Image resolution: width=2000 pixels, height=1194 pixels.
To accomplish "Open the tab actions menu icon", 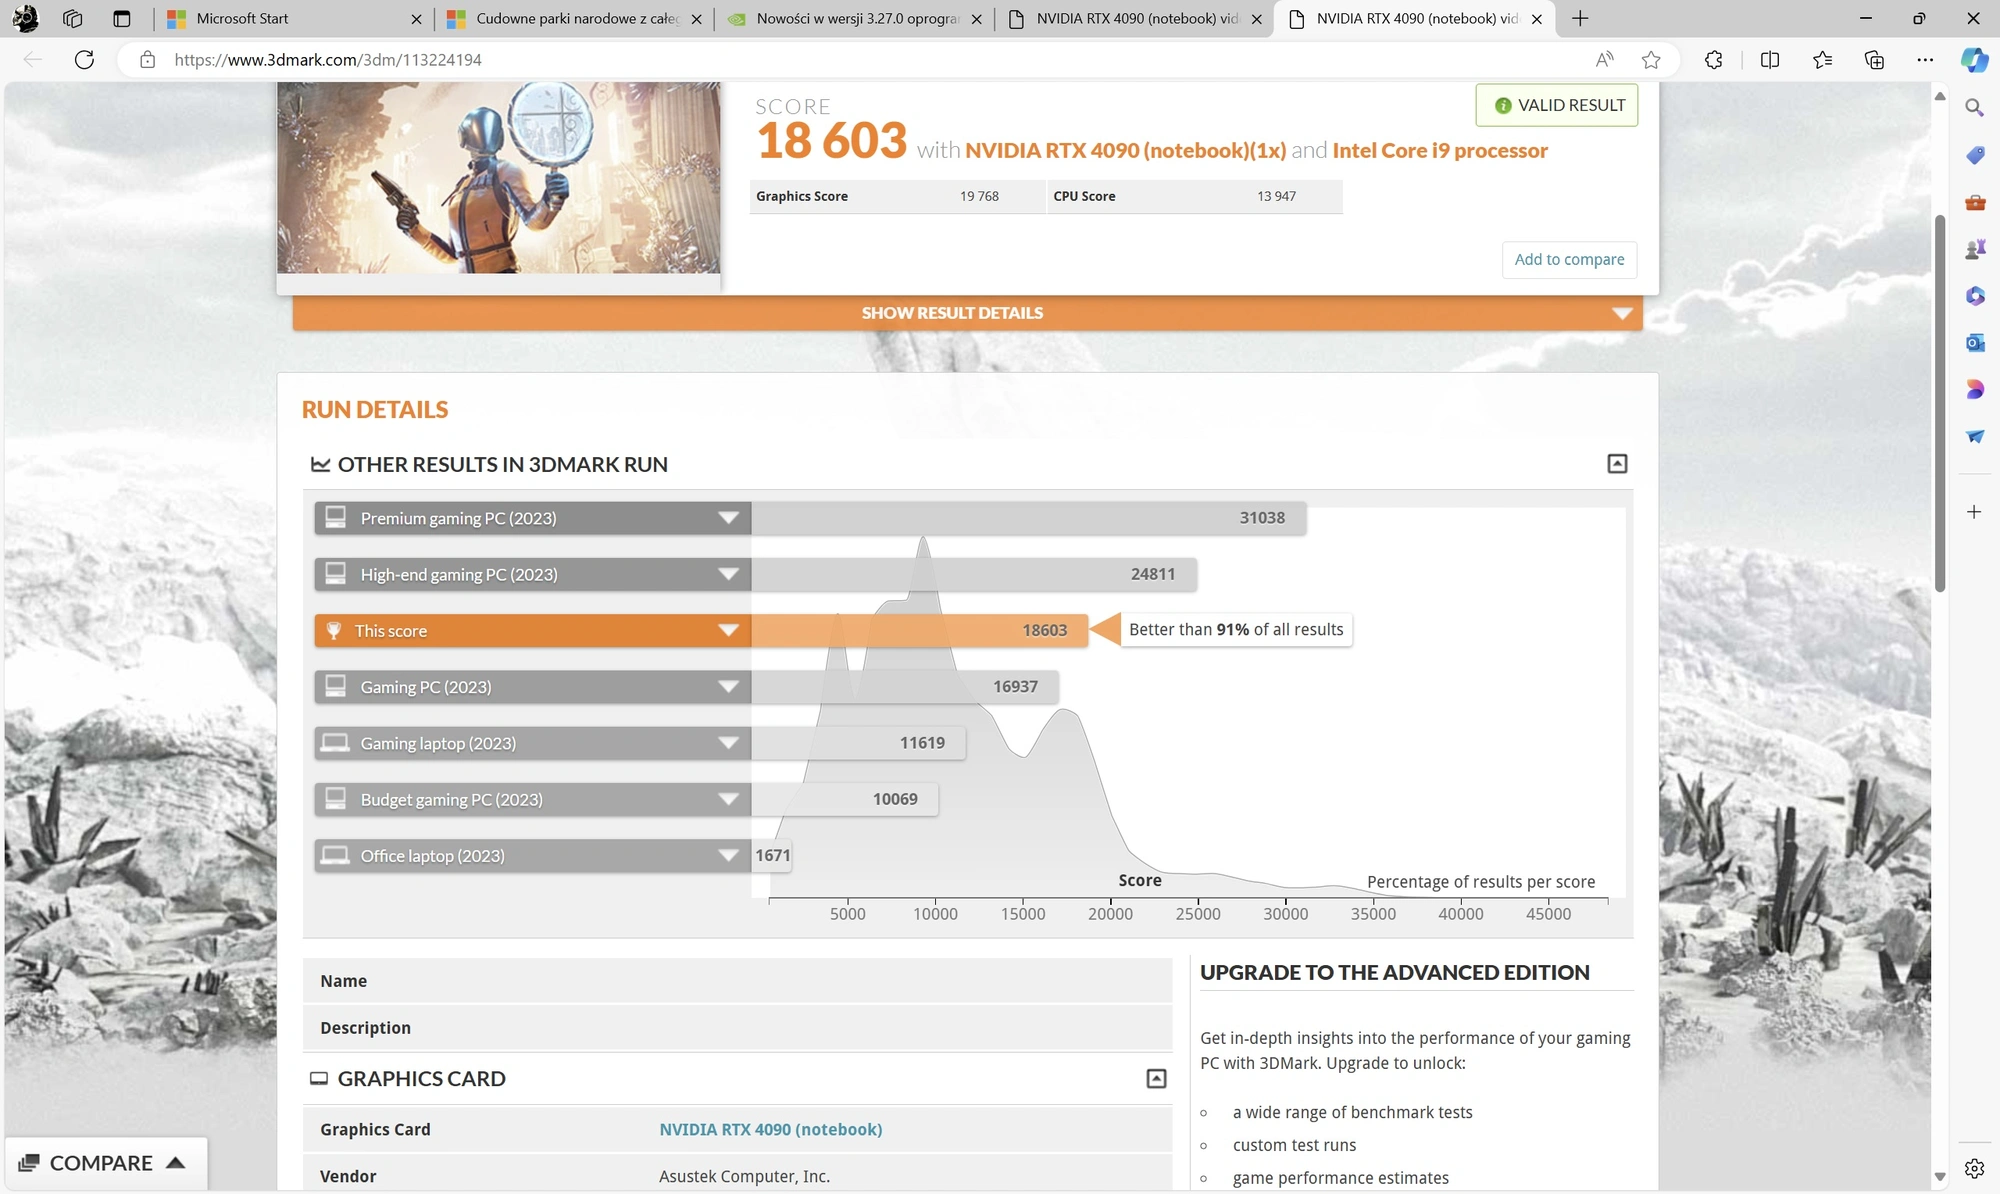I will point(121,18).
